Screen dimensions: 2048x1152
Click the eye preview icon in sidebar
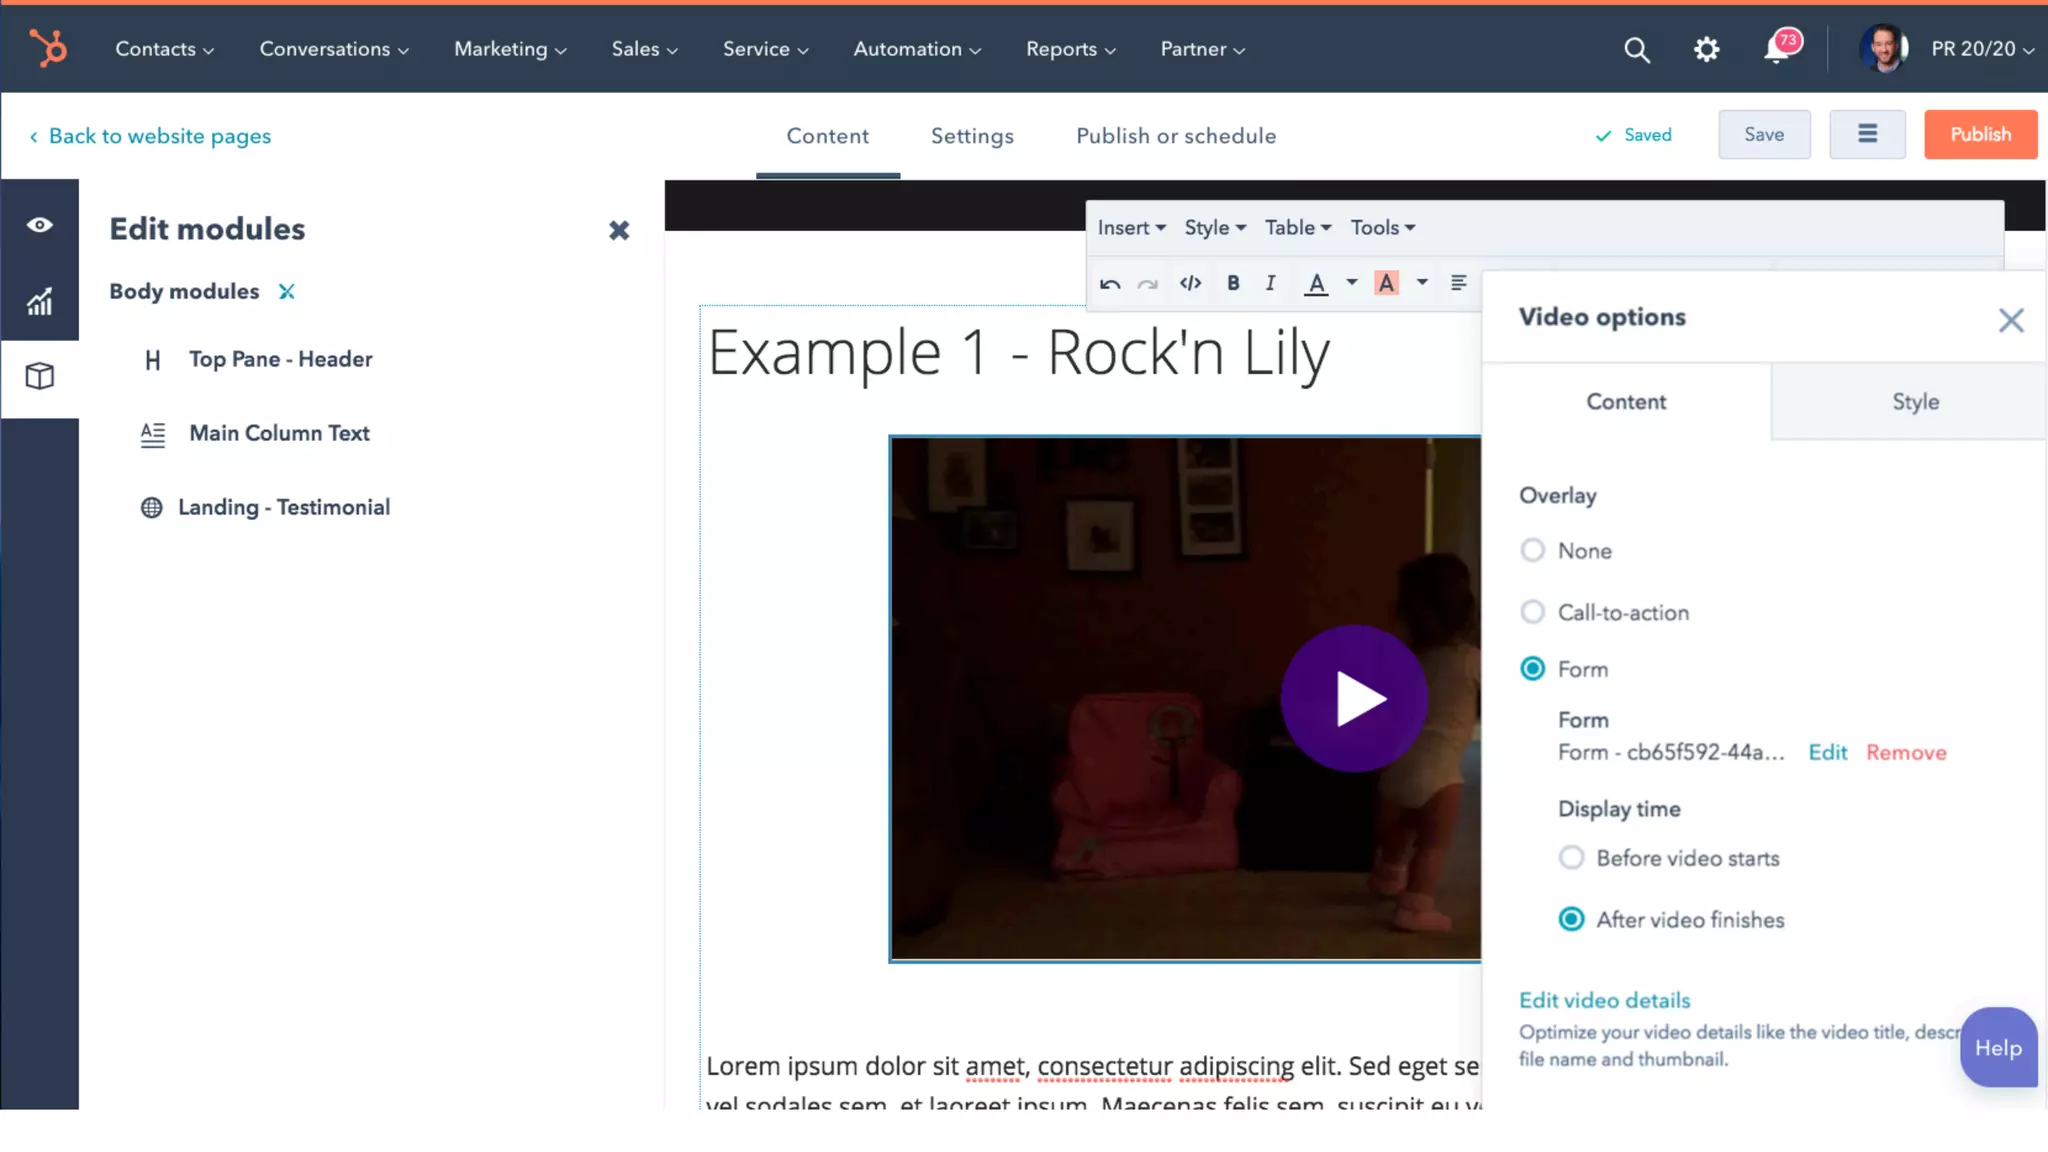(39, 225)
